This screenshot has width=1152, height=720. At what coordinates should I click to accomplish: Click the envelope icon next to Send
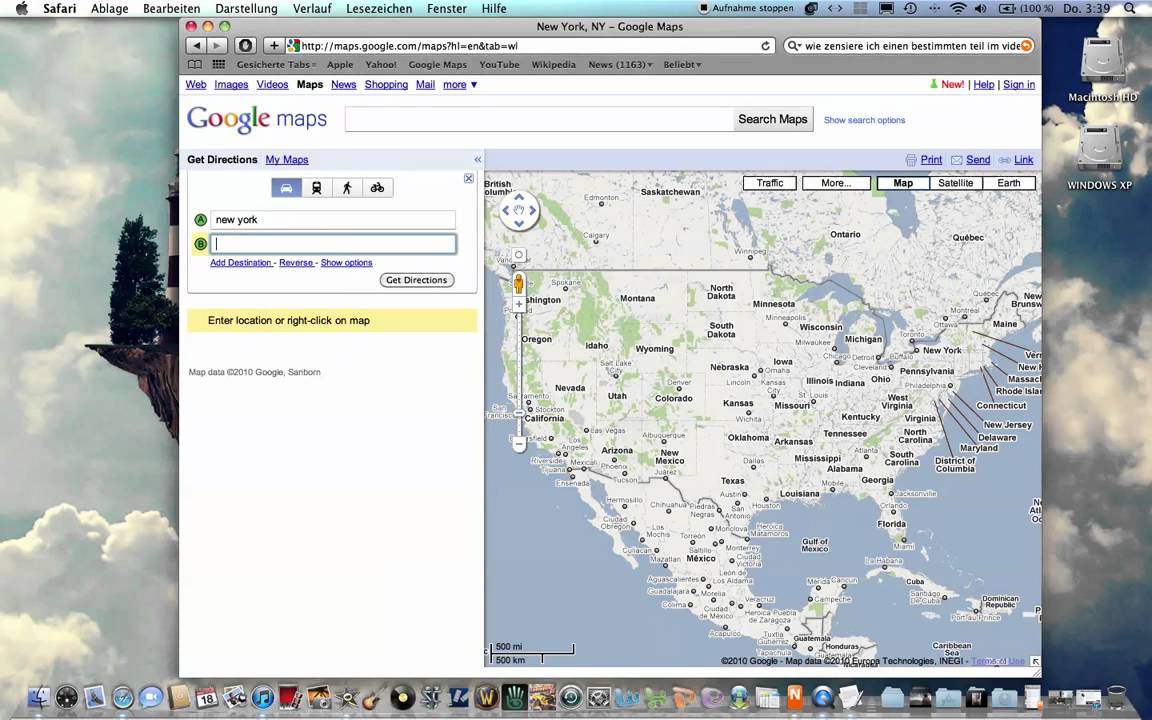[x=957, y=160]
